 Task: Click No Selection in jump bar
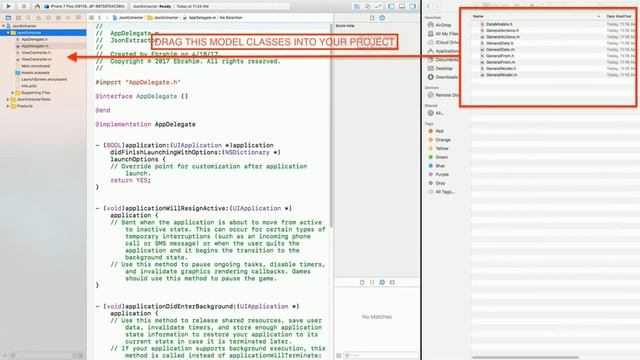click(231, 18)
